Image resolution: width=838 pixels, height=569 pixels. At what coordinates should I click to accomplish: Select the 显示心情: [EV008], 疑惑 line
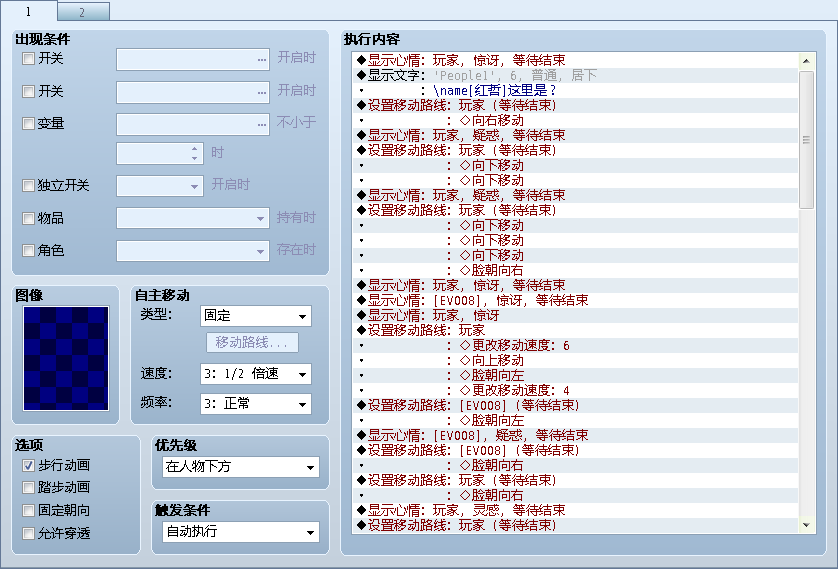click(576, 435)
